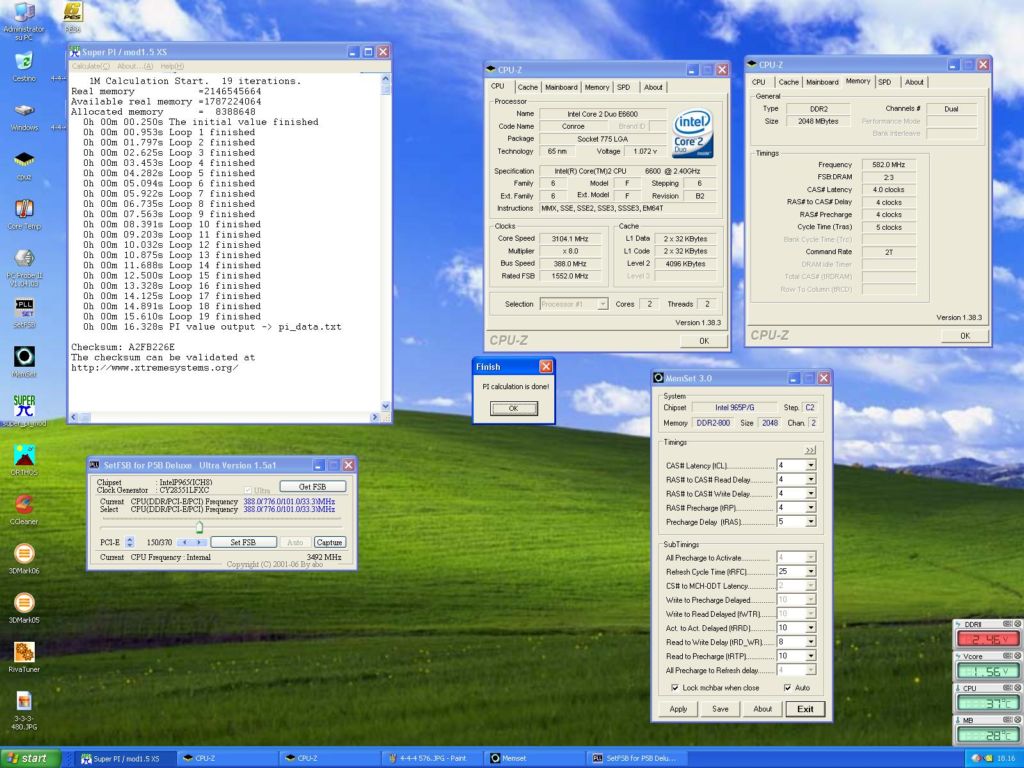Toggle the Auto checkbox in MemSet

coord(787,688)
